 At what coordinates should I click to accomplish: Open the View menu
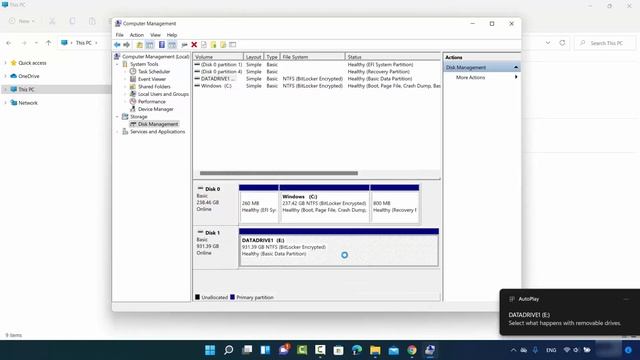point(155,35)
